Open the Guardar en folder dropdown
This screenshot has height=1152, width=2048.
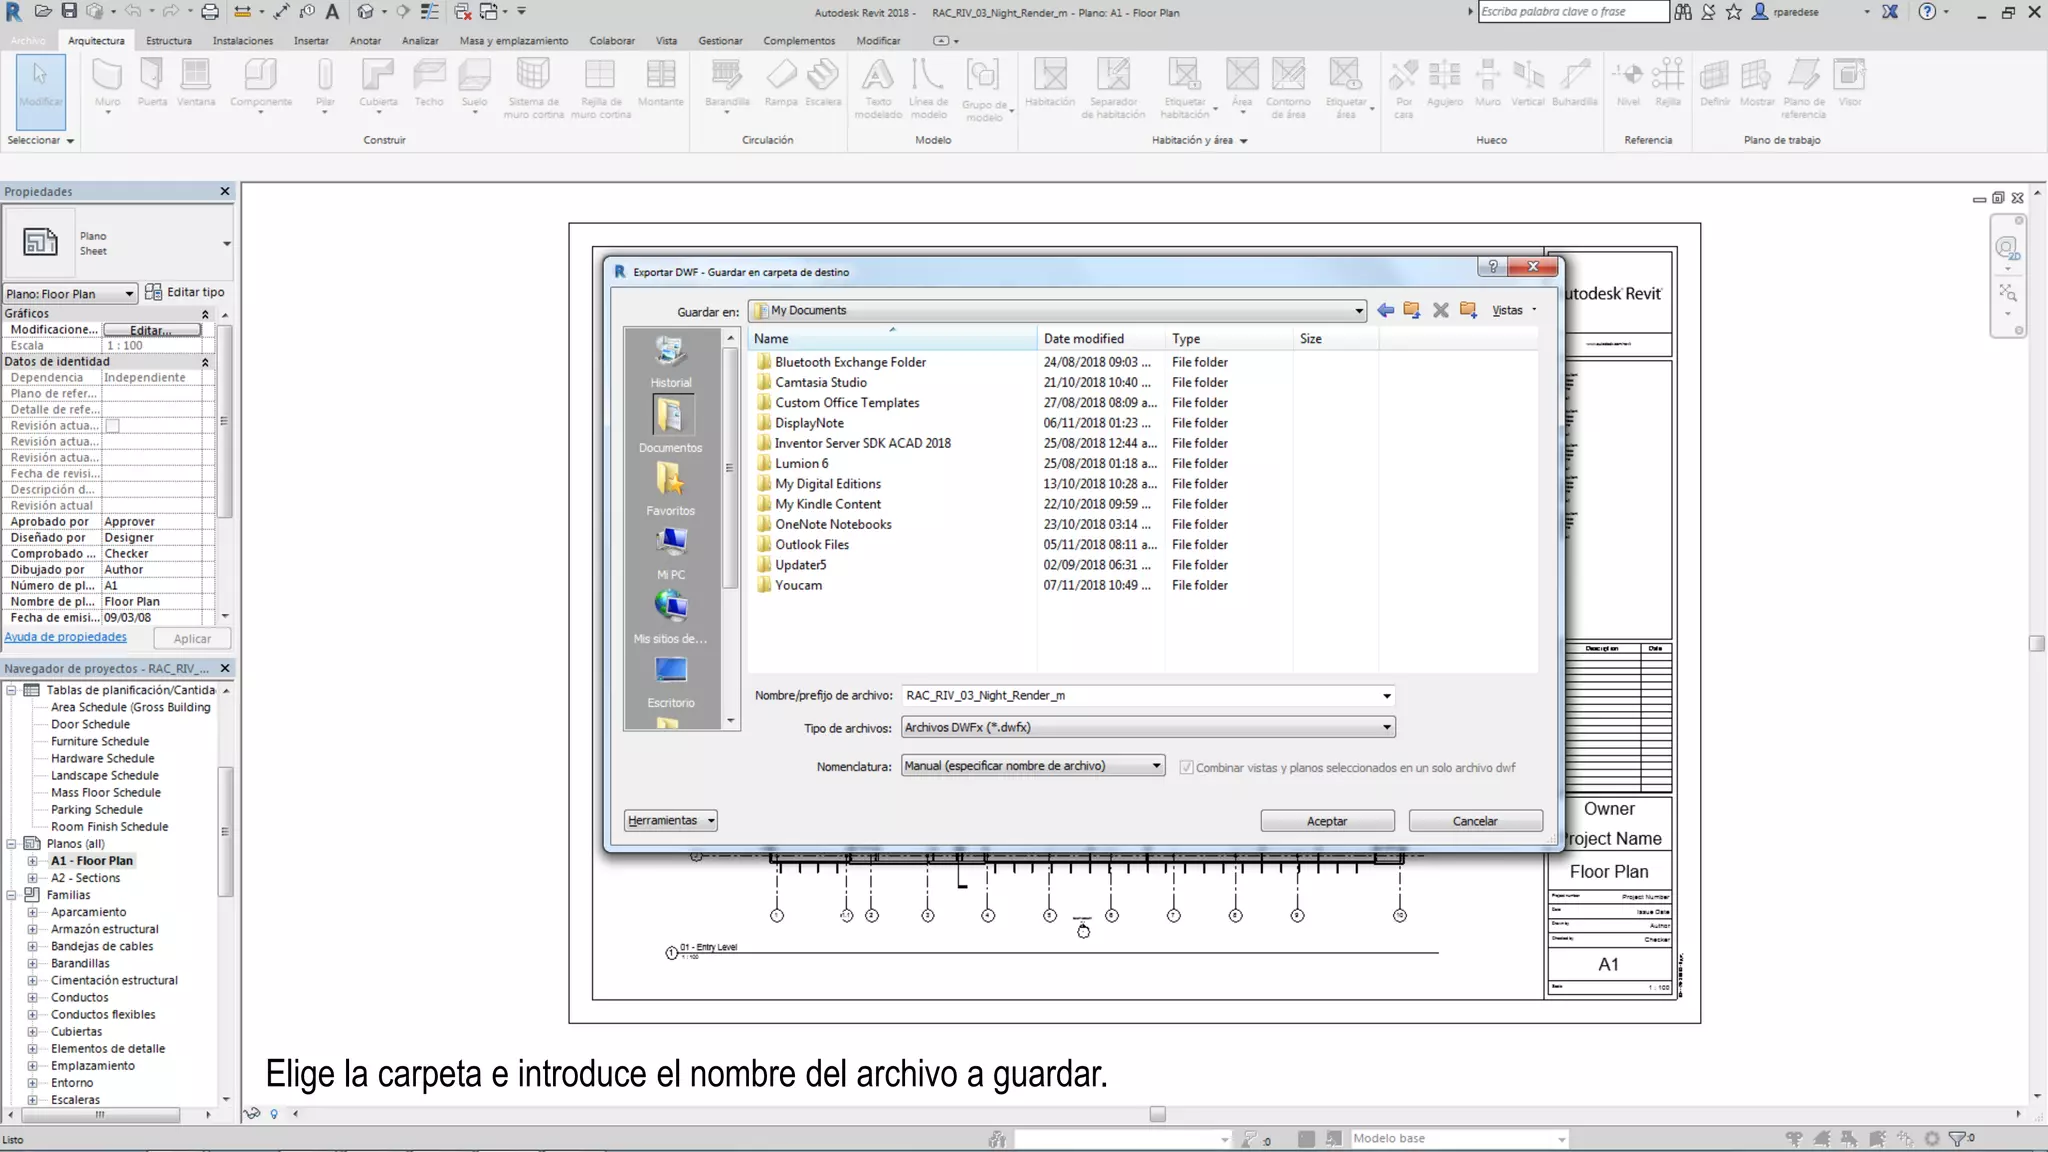click(x=1358, y=311)
